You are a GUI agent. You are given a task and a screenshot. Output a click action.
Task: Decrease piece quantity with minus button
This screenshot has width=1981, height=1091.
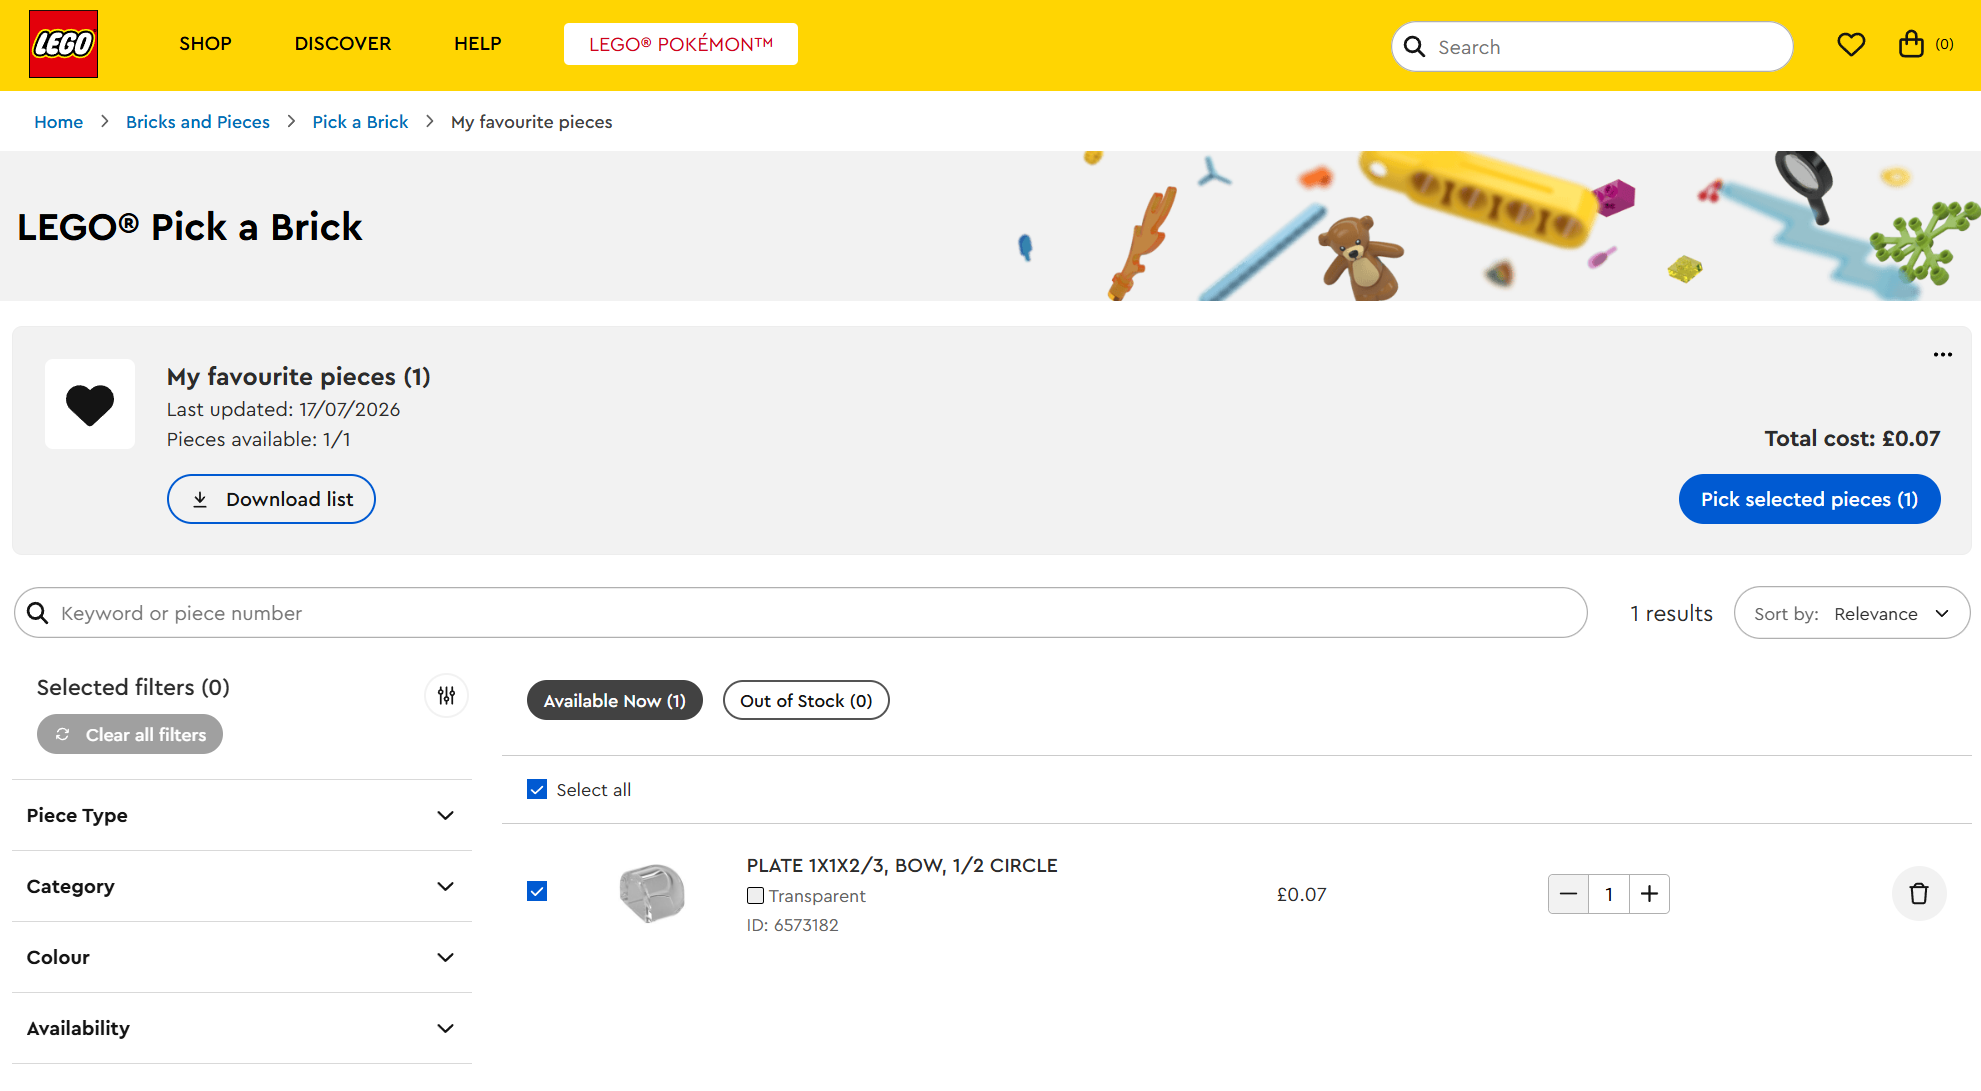(1568, 894)
